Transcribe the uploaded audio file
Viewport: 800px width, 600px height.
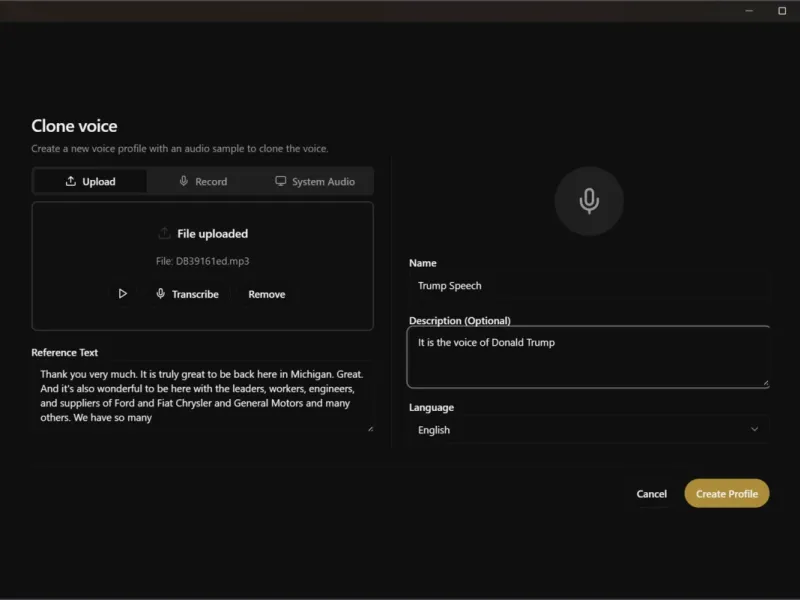click(187, 294)
